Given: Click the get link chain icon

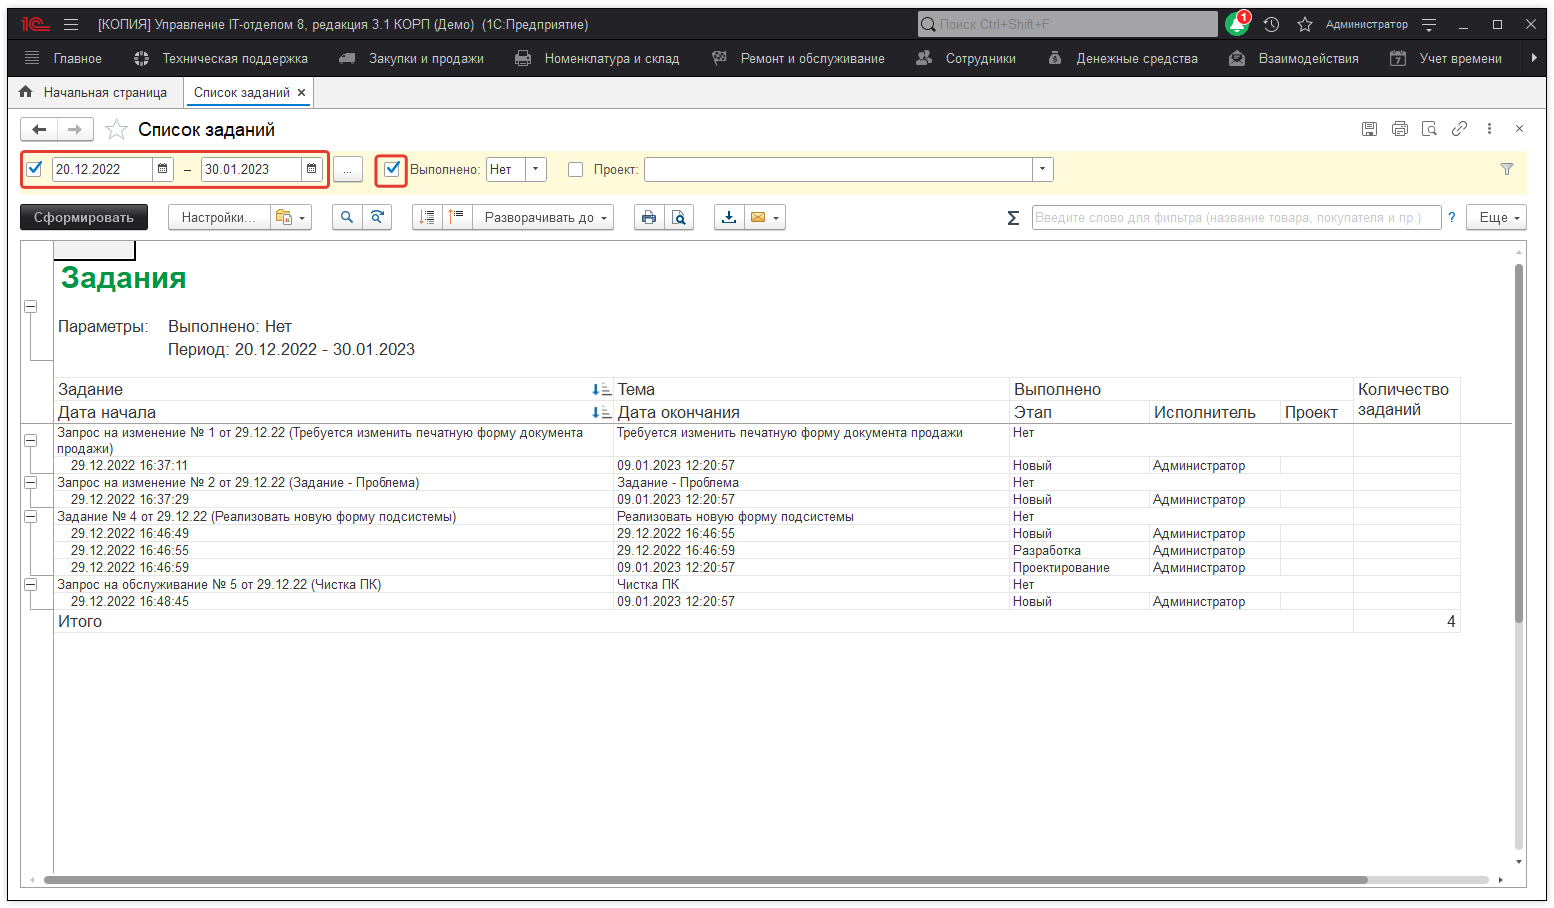Looking at the screenshot, I should (1459, 129).
